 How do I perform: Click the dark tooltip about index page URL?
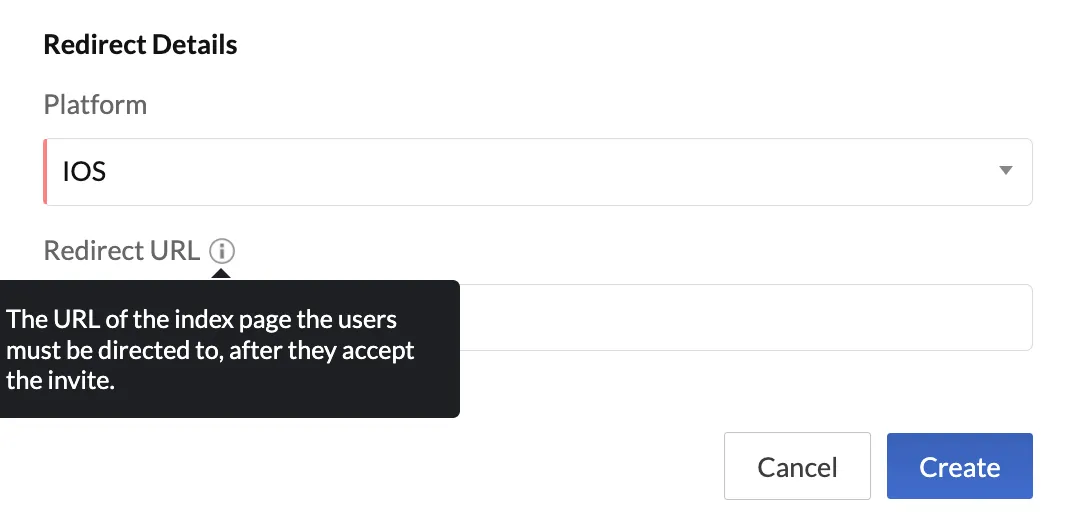(x=229, y=349)
